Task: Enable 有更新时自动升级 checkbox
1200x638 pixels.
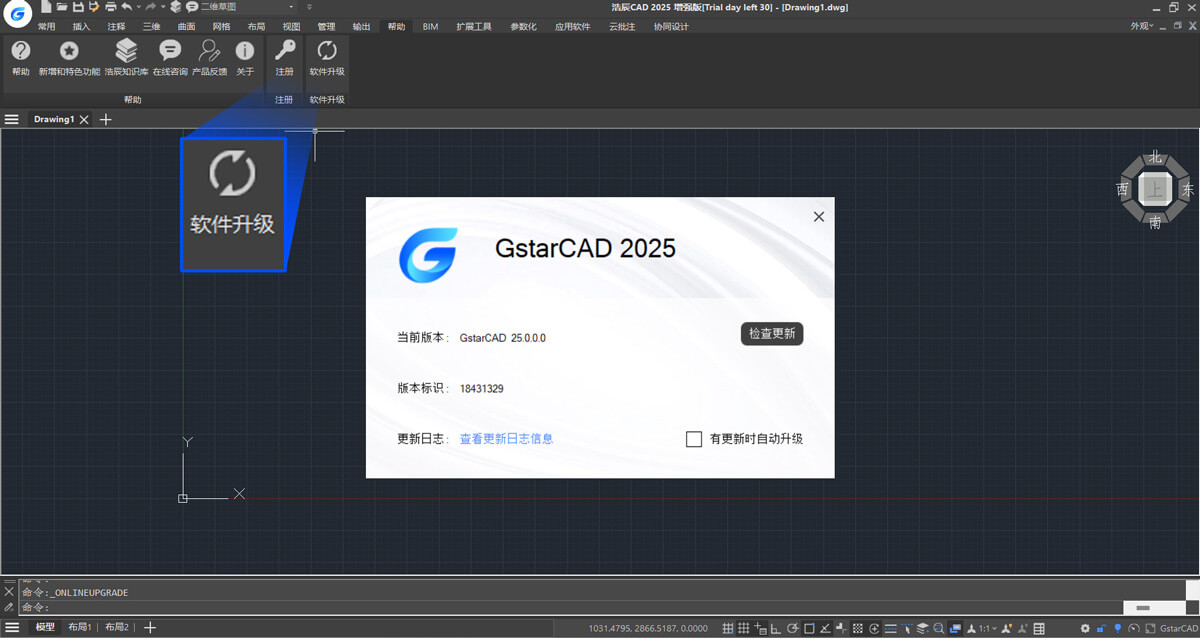Action: point(694,439)
